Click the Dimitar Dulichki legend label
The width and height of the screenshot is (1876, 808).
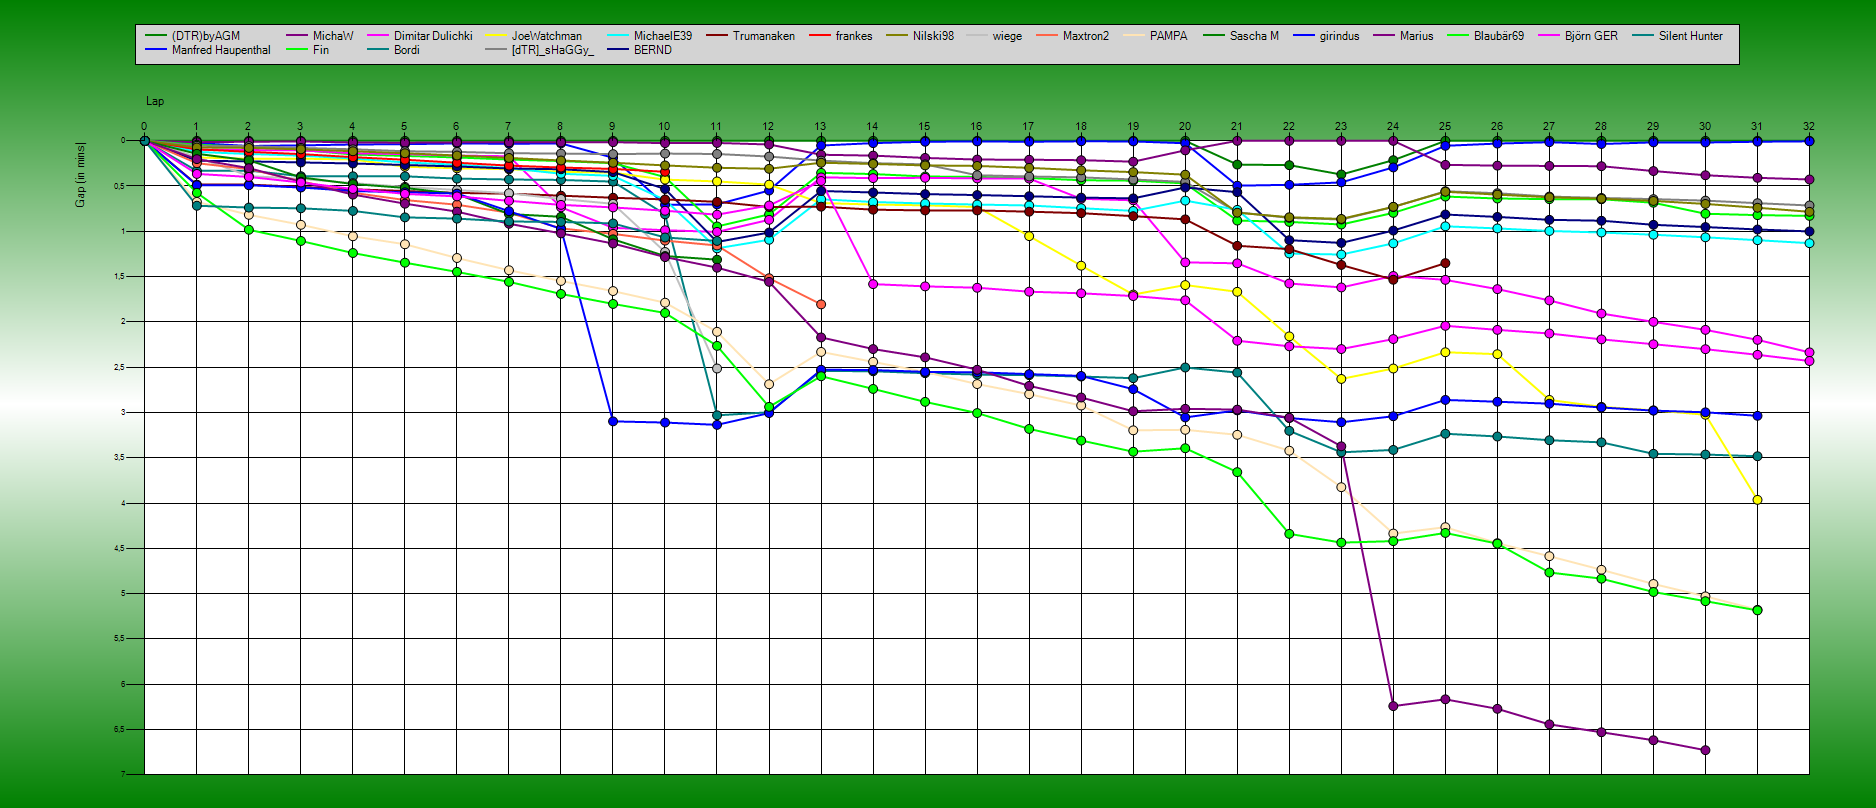click(433, 36)
